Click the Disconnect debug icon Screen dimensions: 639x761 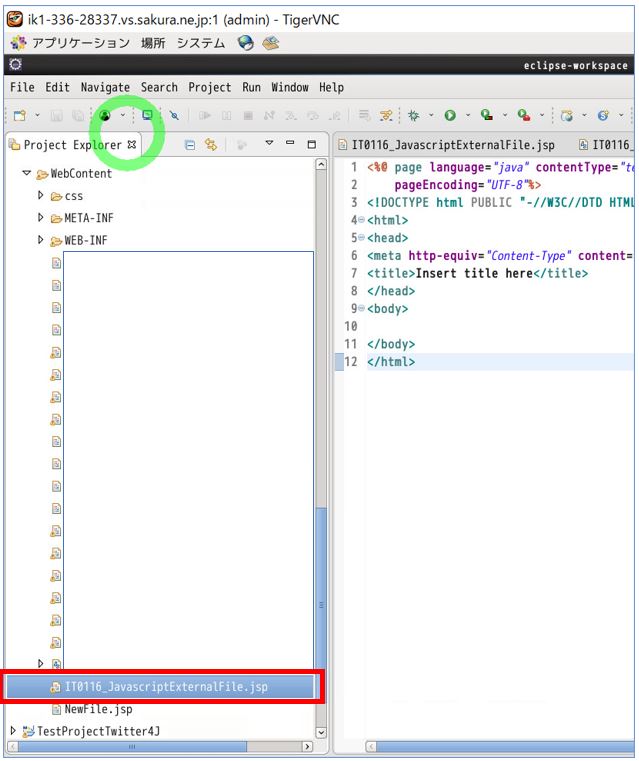coord(269,116)
